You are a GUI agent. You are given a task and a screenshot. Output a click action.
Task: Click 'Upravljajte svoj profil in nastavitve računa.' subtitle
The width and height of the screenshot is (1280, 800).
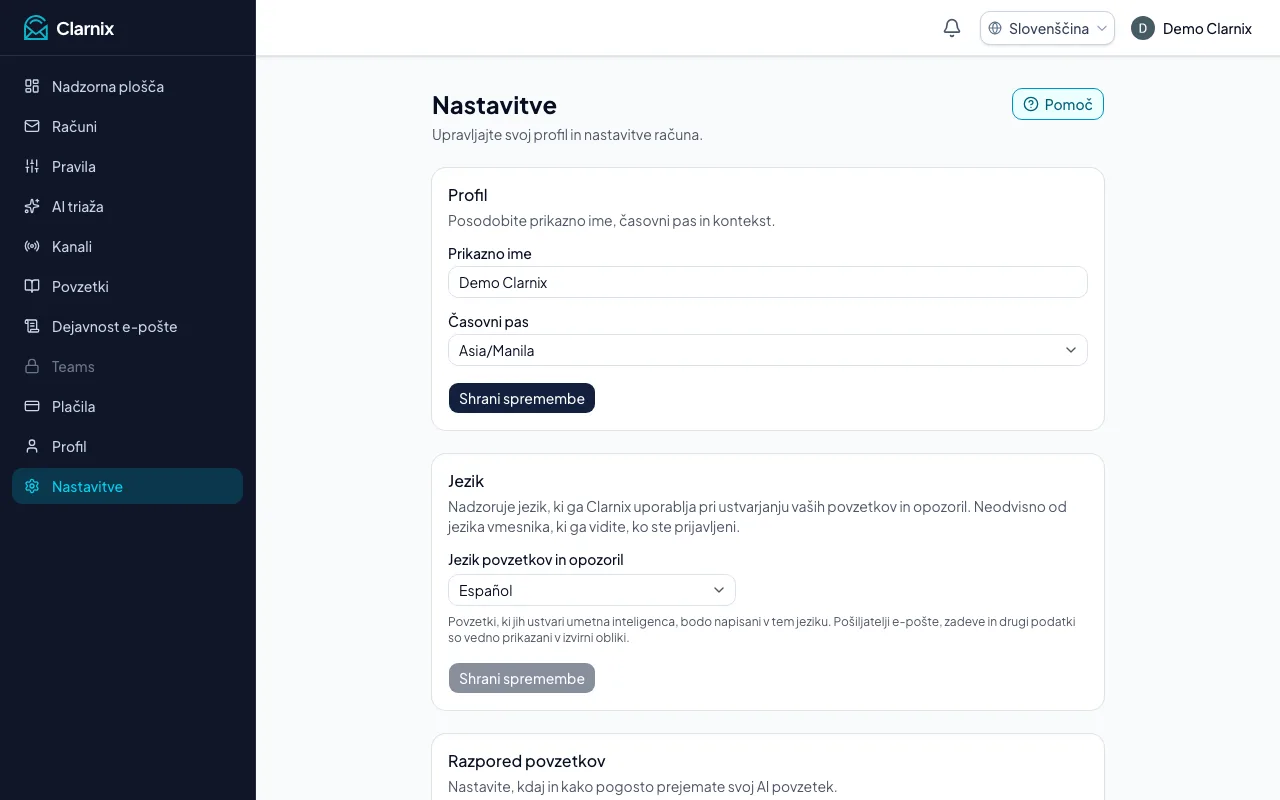tap(567, 135)
